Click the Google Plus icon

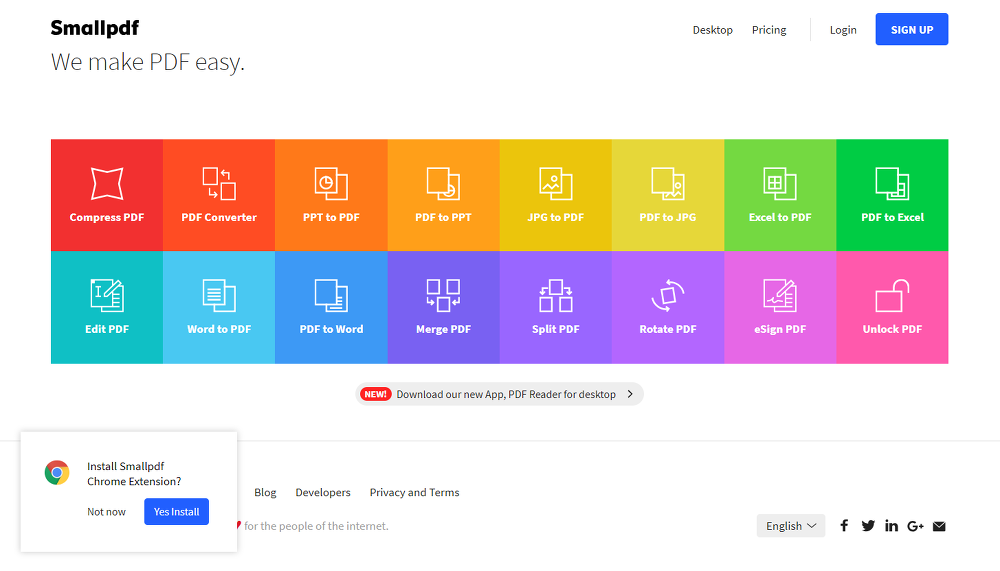915,526
